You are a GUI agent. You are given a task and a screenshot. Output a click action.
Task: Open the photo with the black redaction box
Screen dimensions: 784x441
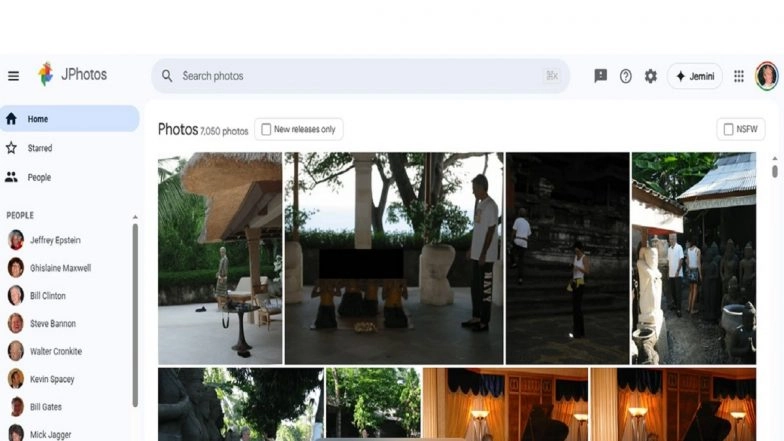(394, 258)
